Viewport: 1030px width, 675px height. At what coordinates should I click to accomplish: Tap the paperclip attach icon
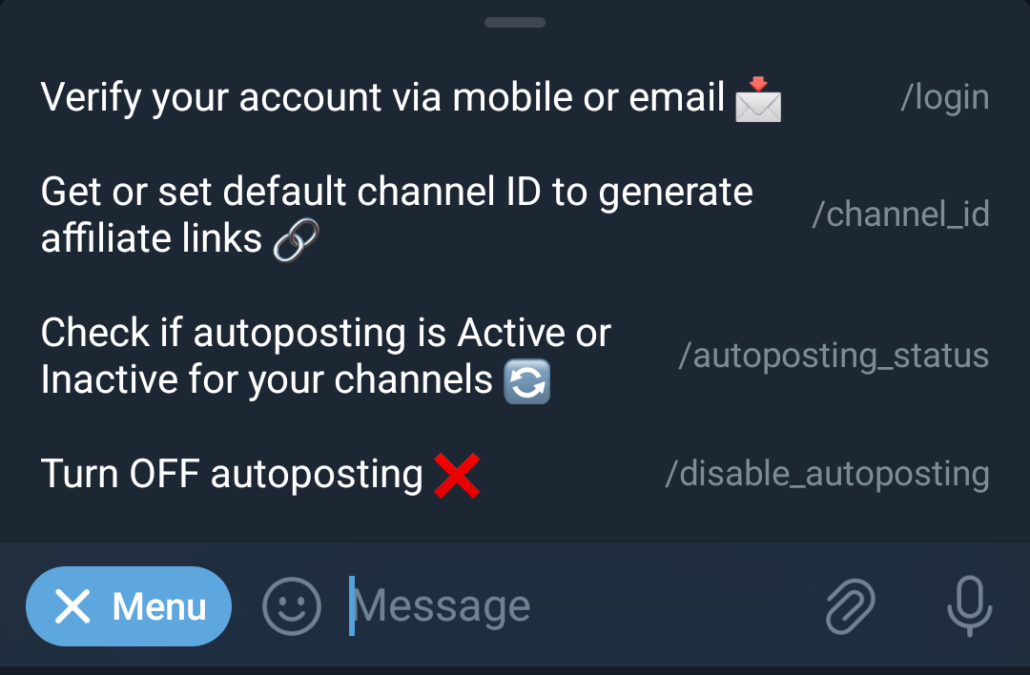[x=850, y=606]
